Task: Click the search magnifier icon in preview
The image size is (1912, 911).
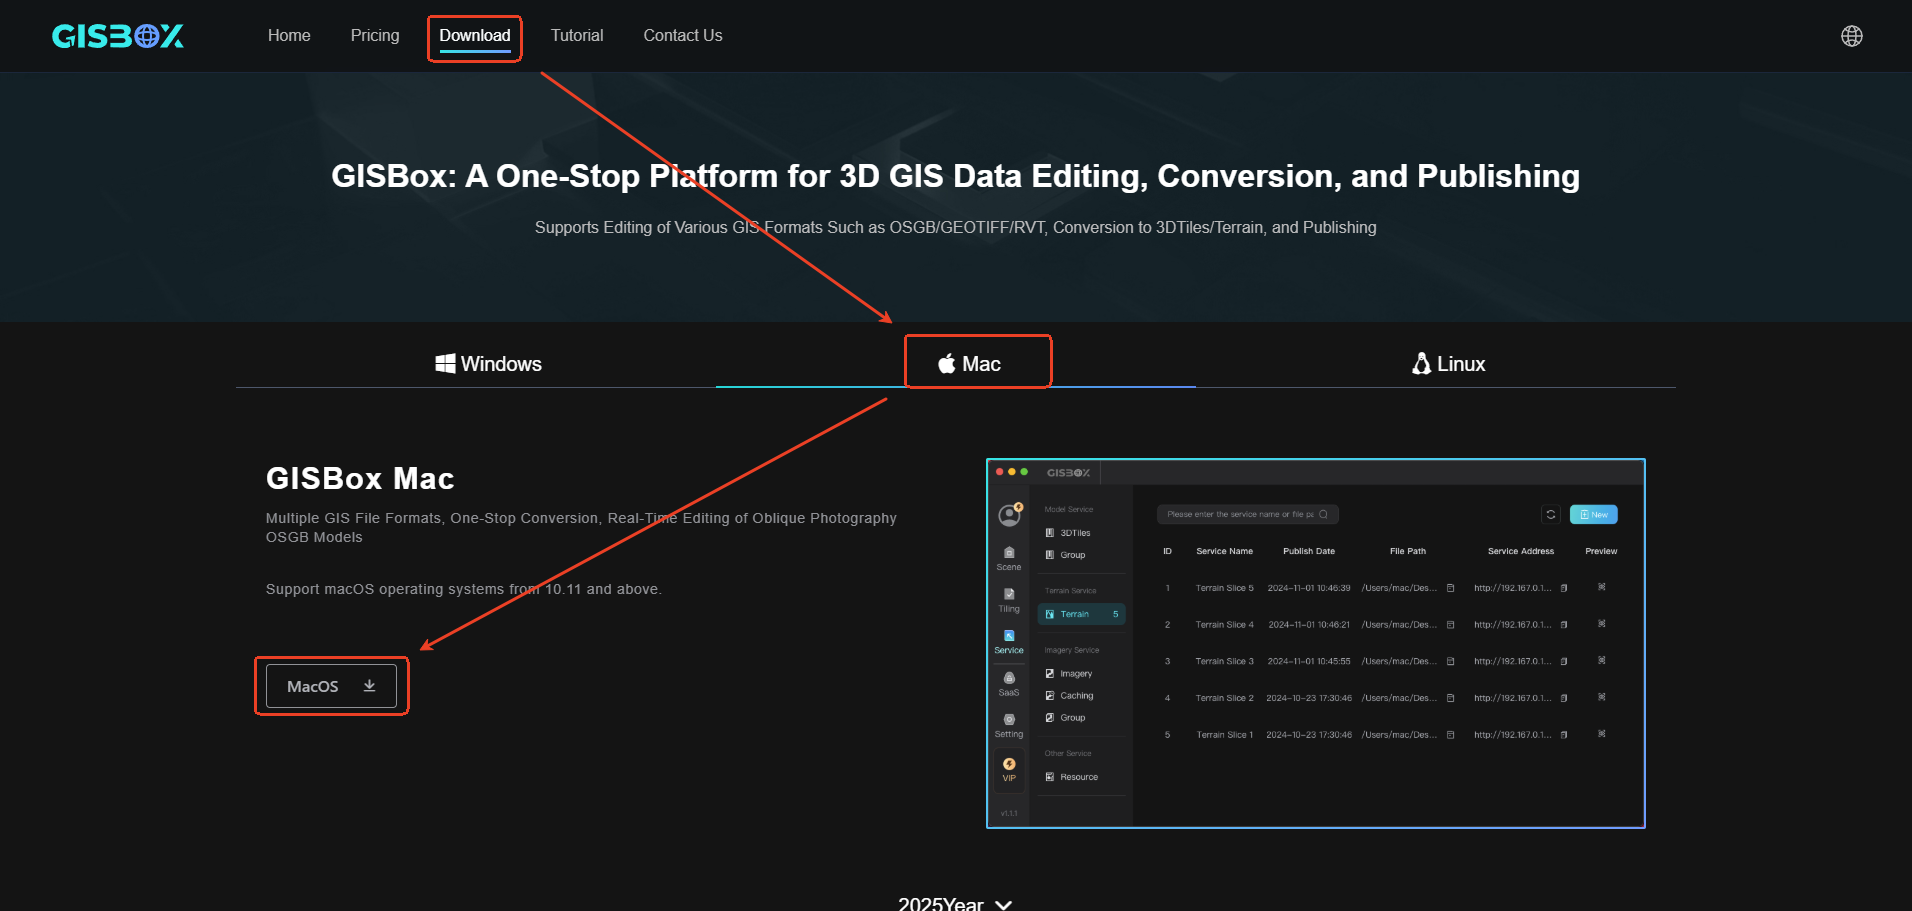Action: 1323,514
